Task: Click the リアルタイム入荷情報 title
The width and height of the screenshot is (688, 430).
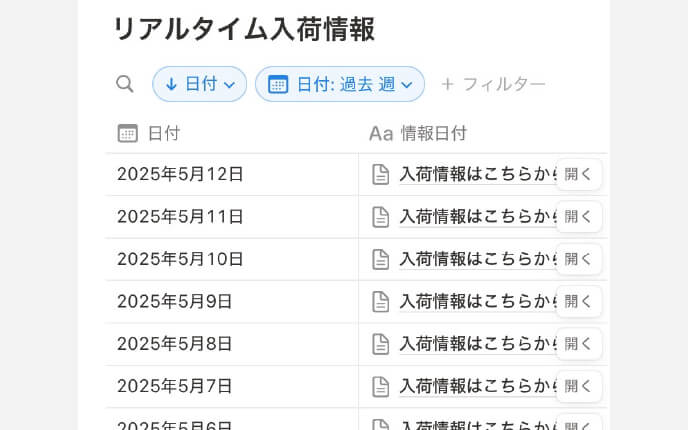Action: point(244,29)
